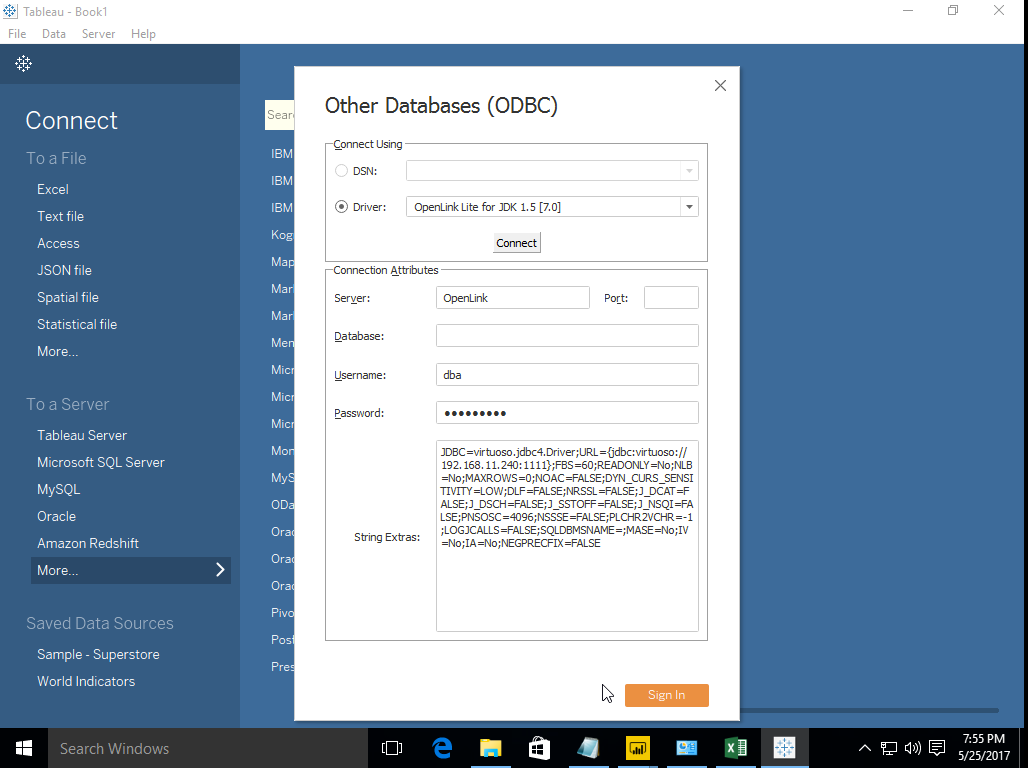Open the Outlook-style taskbar icon next to Power BI
The height and width of the screenshot is (768, 1028).
pos(686,748)
